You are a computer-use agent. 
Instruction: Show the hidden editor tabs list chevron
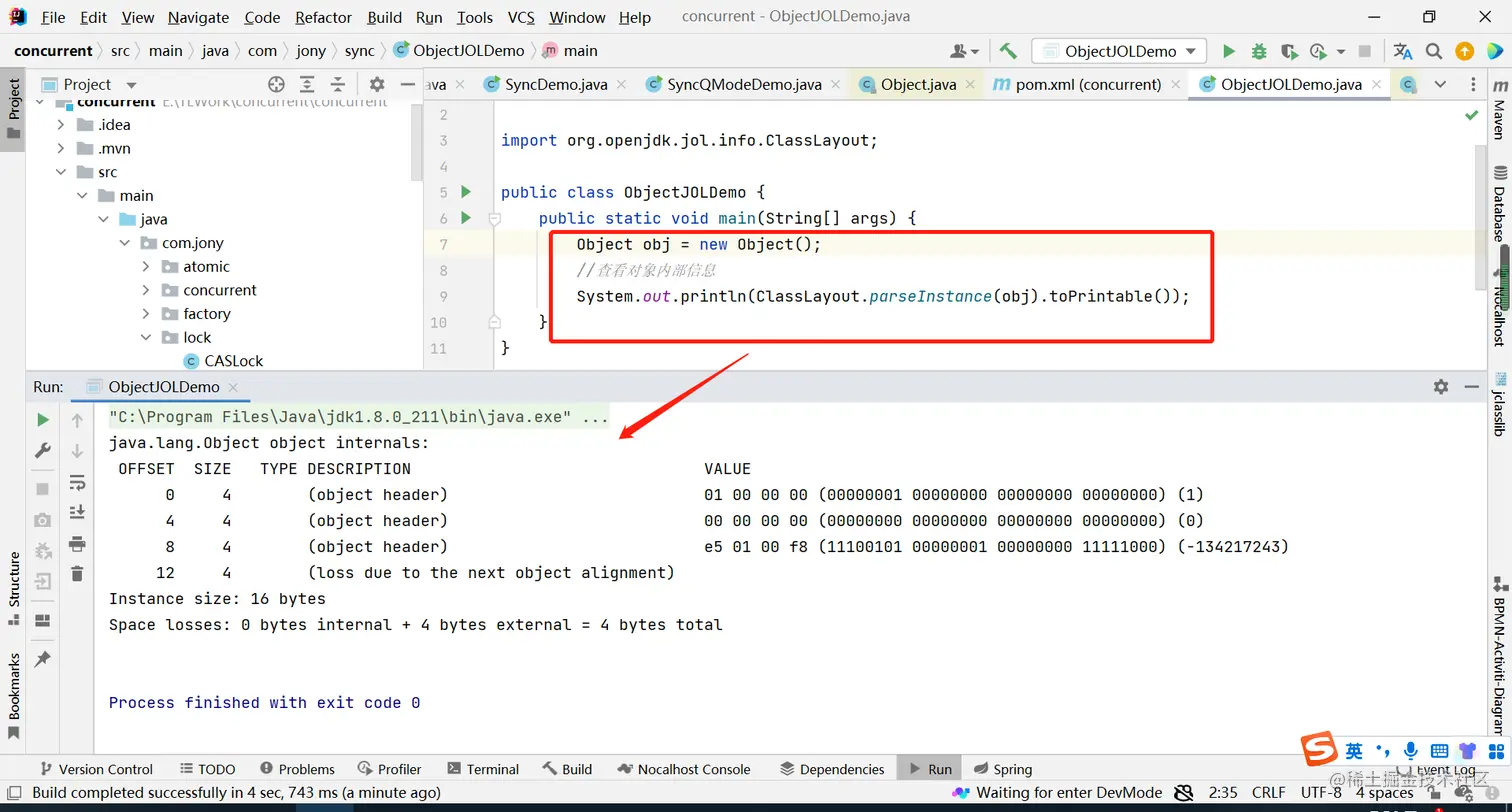pos(1440,85)
